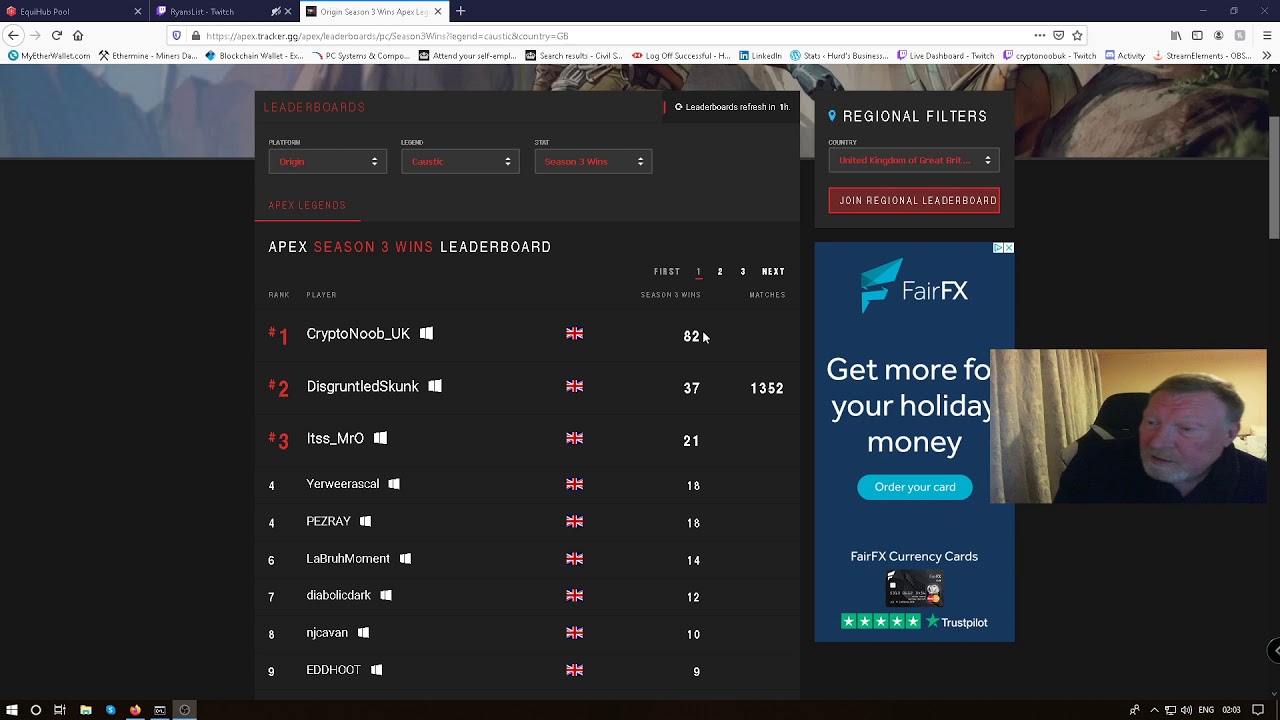This screenshot has height=720, width=1280.
Task: Open the Legend dropdown showing Caustic
Action: pos(460,161)
